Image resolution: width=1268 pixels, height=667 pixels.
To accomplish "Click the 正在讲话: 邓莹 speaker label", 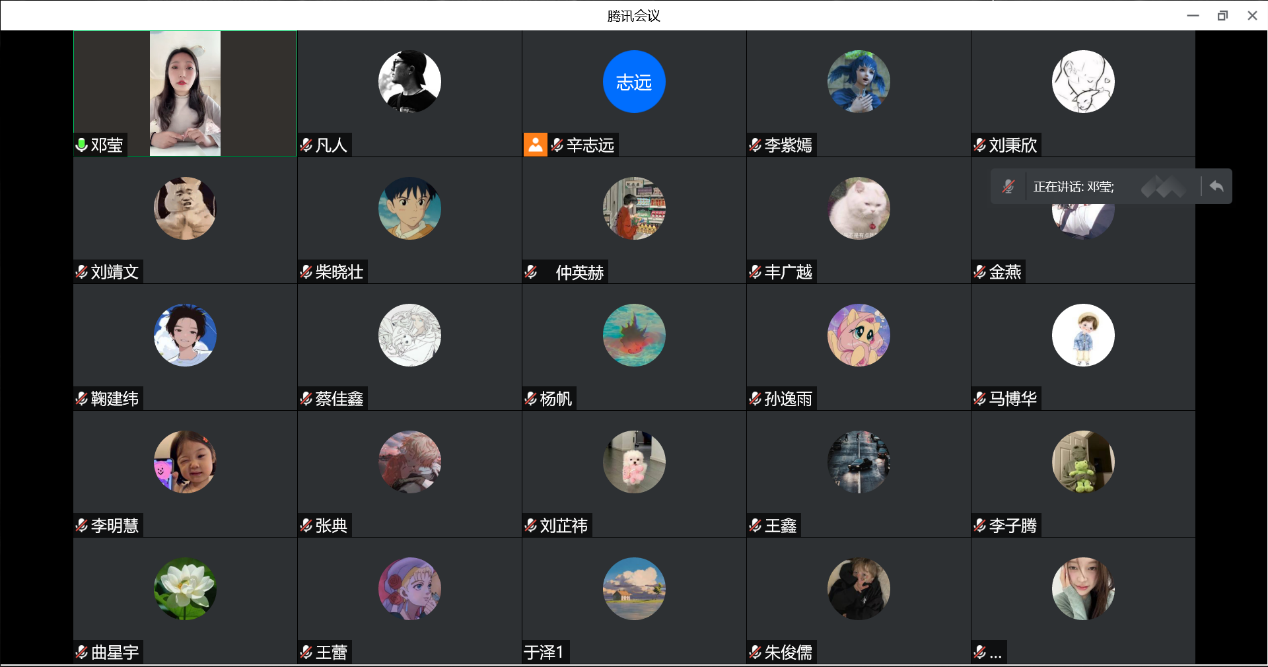I will [1073, 187].
